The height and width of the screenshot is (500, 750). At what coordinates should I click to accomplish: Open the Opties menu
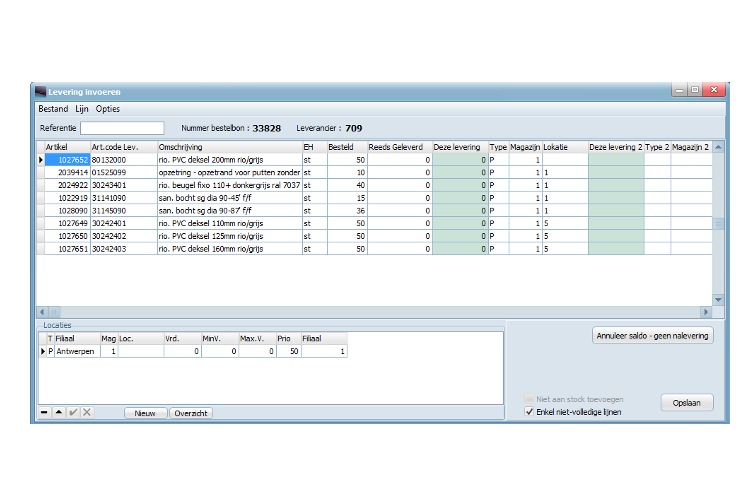tap(108, 109)
